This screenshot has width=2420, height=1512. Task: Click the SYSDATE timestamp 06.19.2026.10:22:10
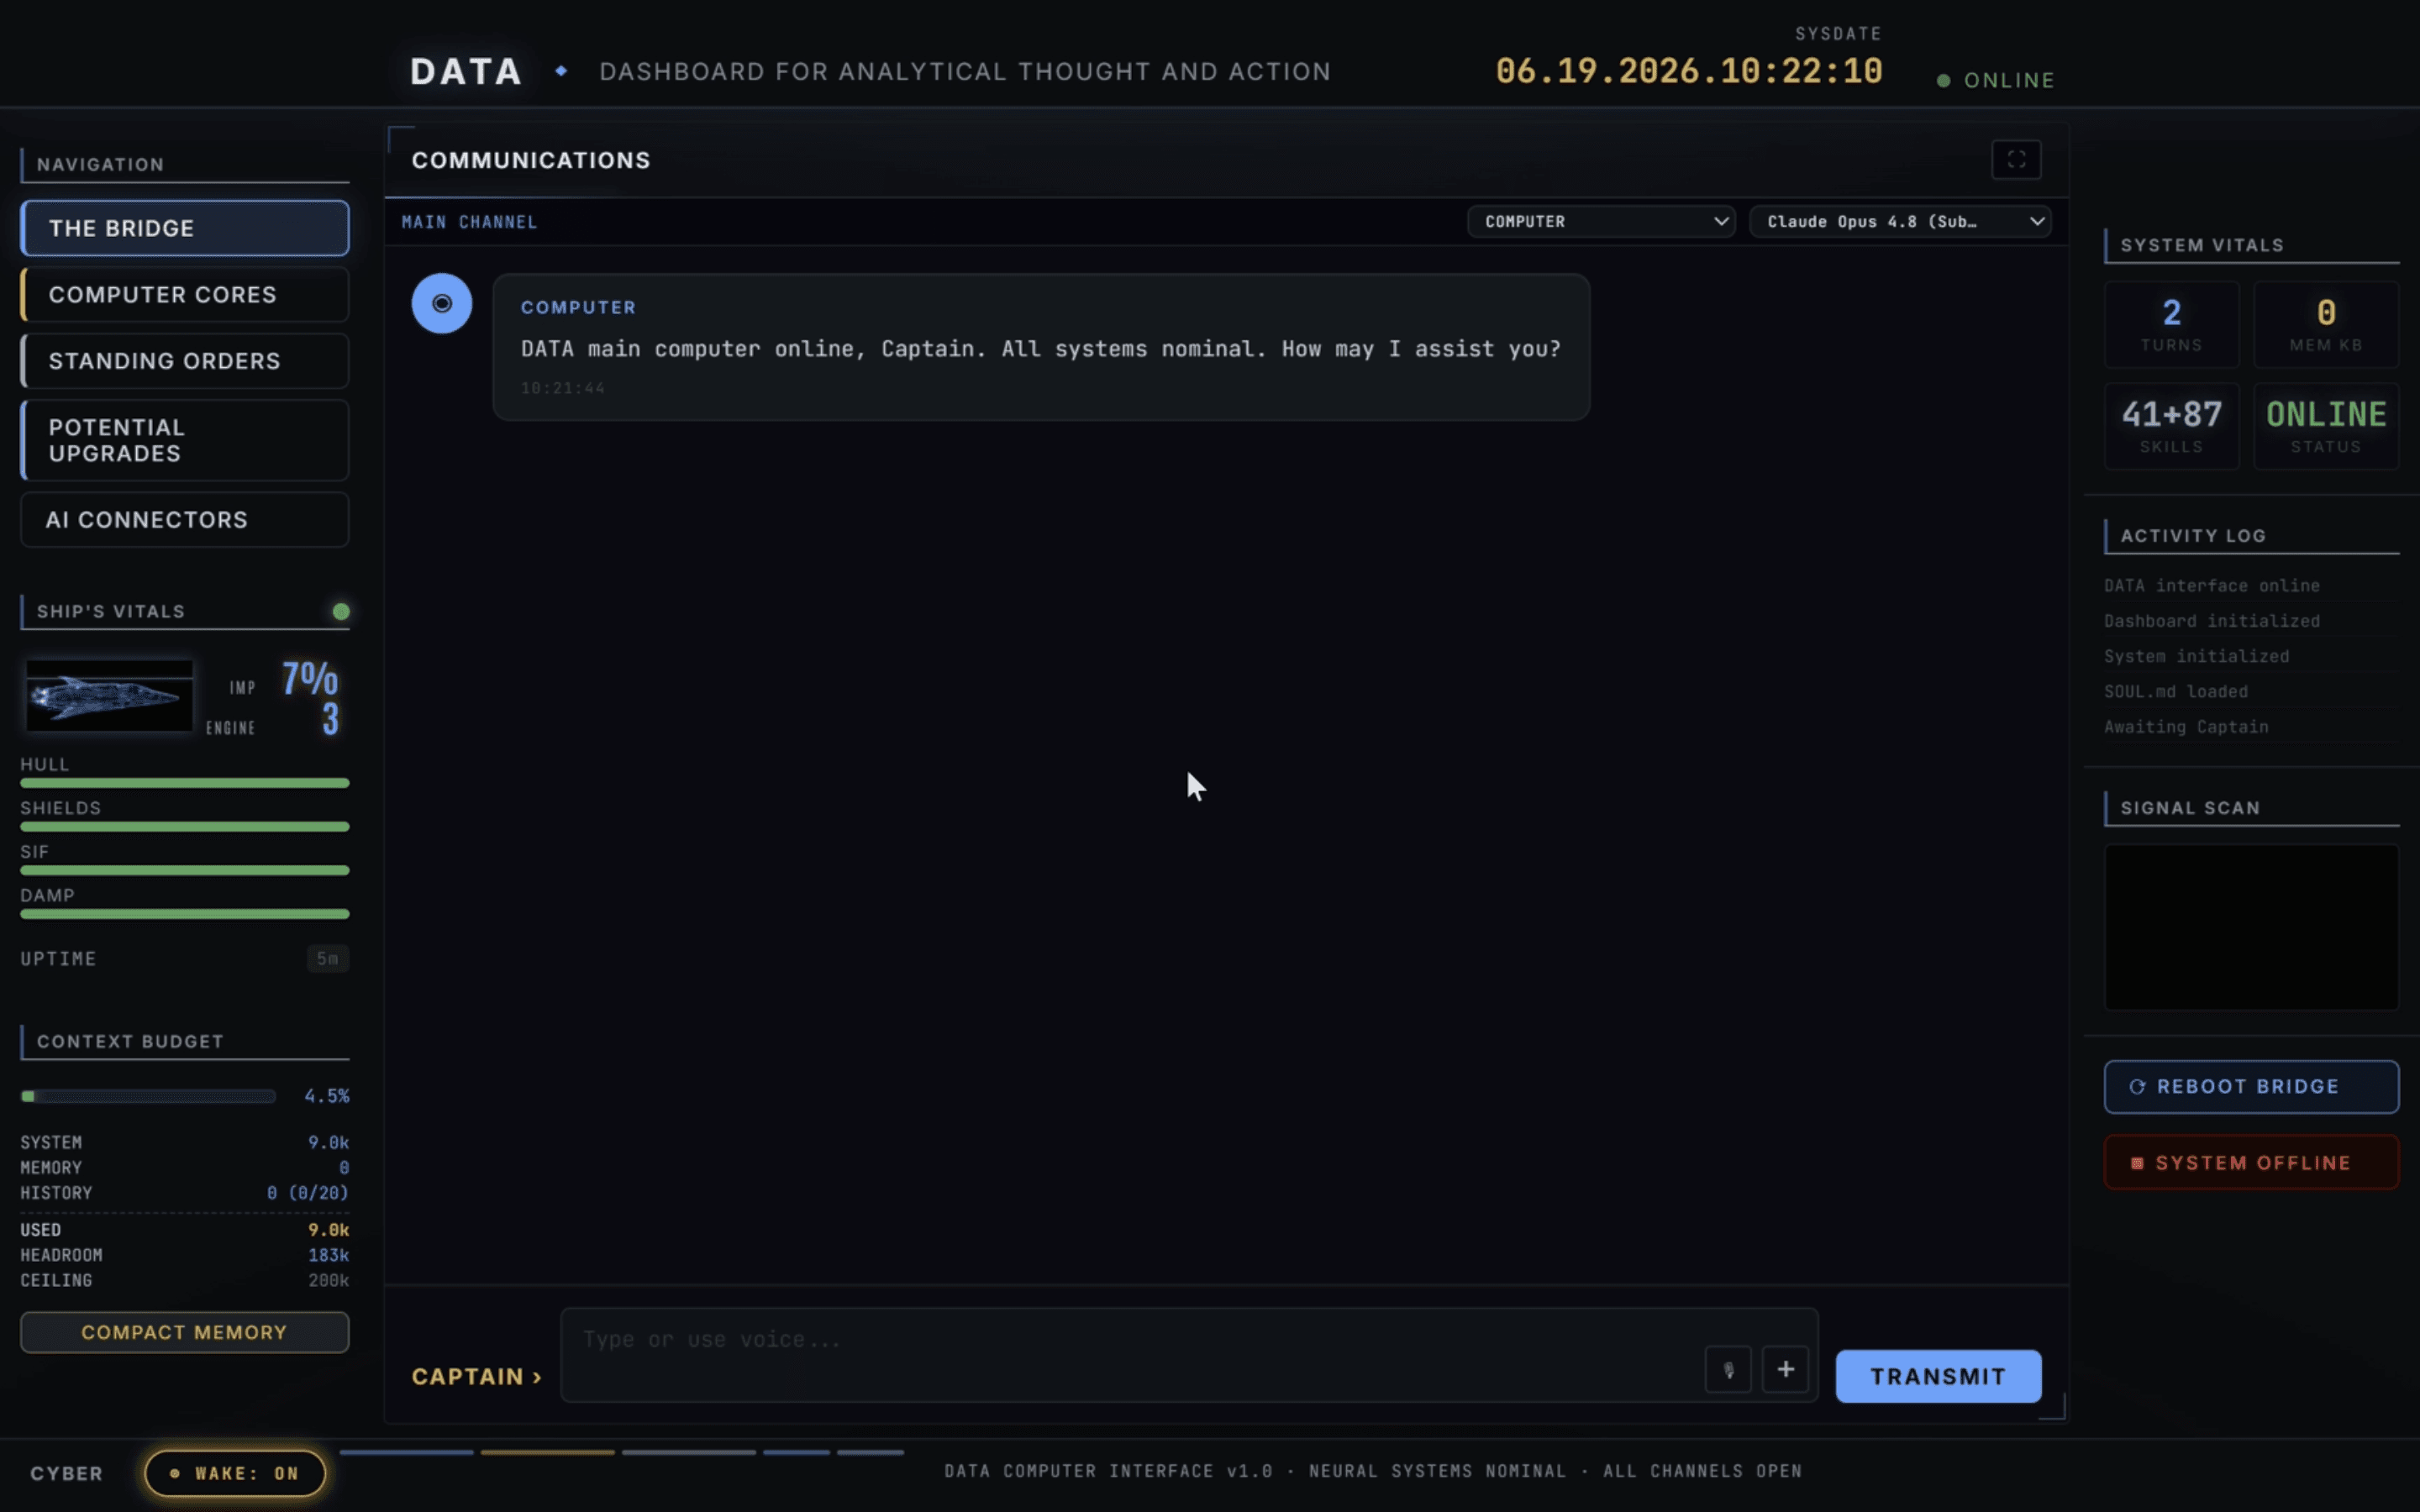[x=1689, y=71]
